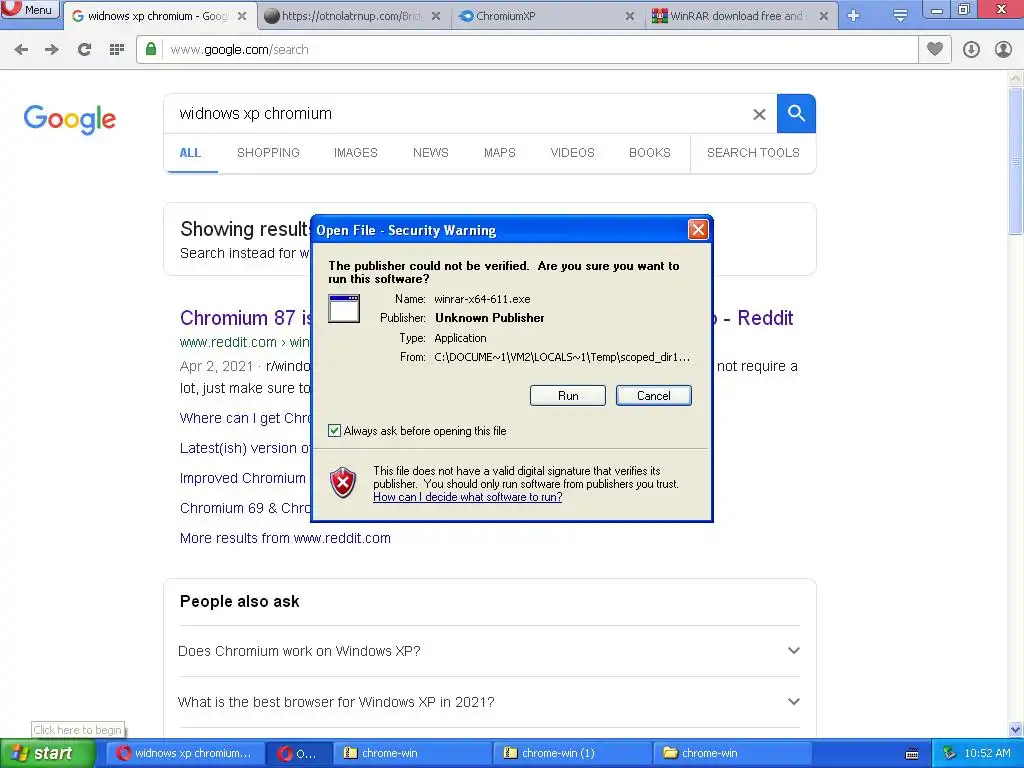The width and height of the screenshot is (1024, 768).
Task: Open the first chrome-win archive taskbar item
Action: pyautogui.click(x=412, y=753)
